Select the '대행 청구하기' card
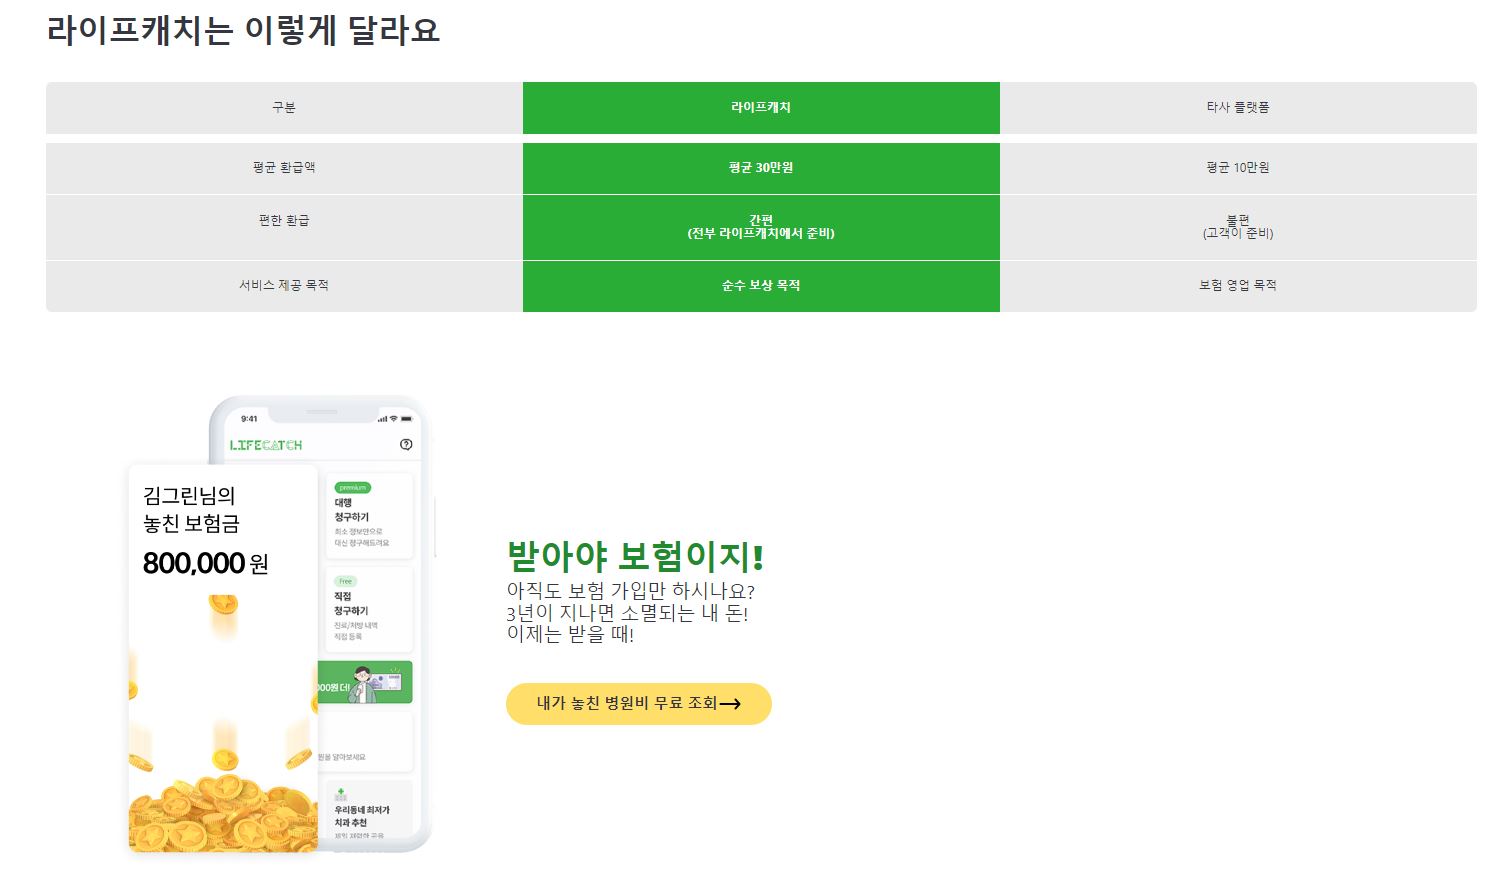 (x=369, y=516)
